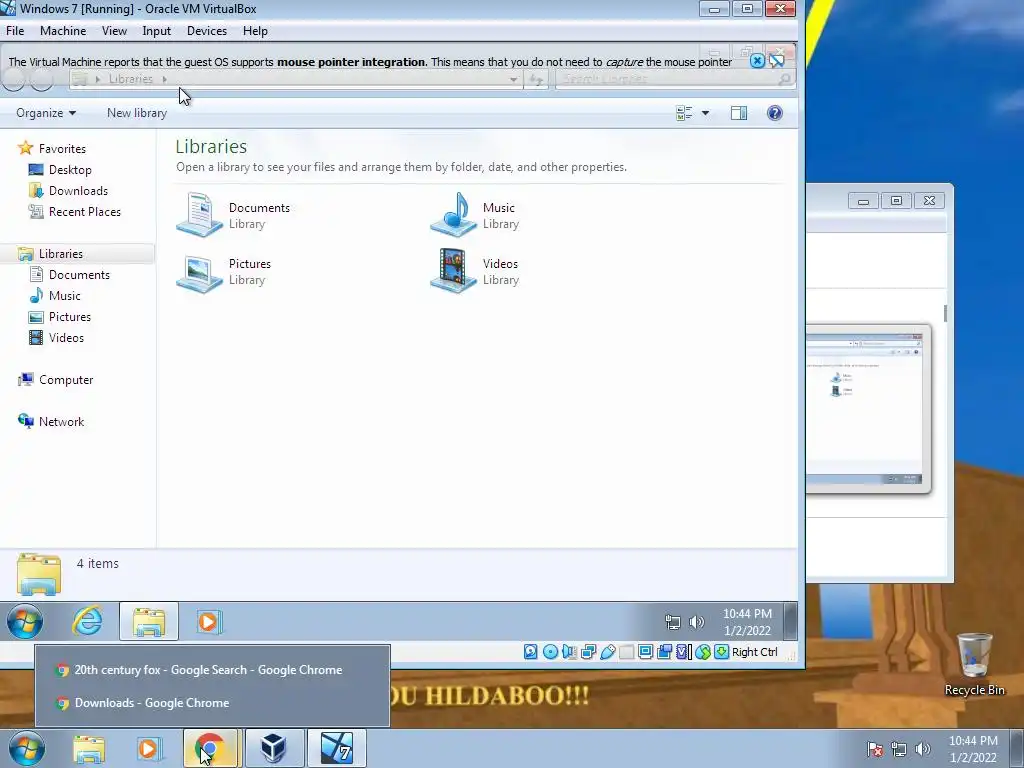Click guest taskbar Windows Explorer button
1024x768 pixels.
point(149,621)
